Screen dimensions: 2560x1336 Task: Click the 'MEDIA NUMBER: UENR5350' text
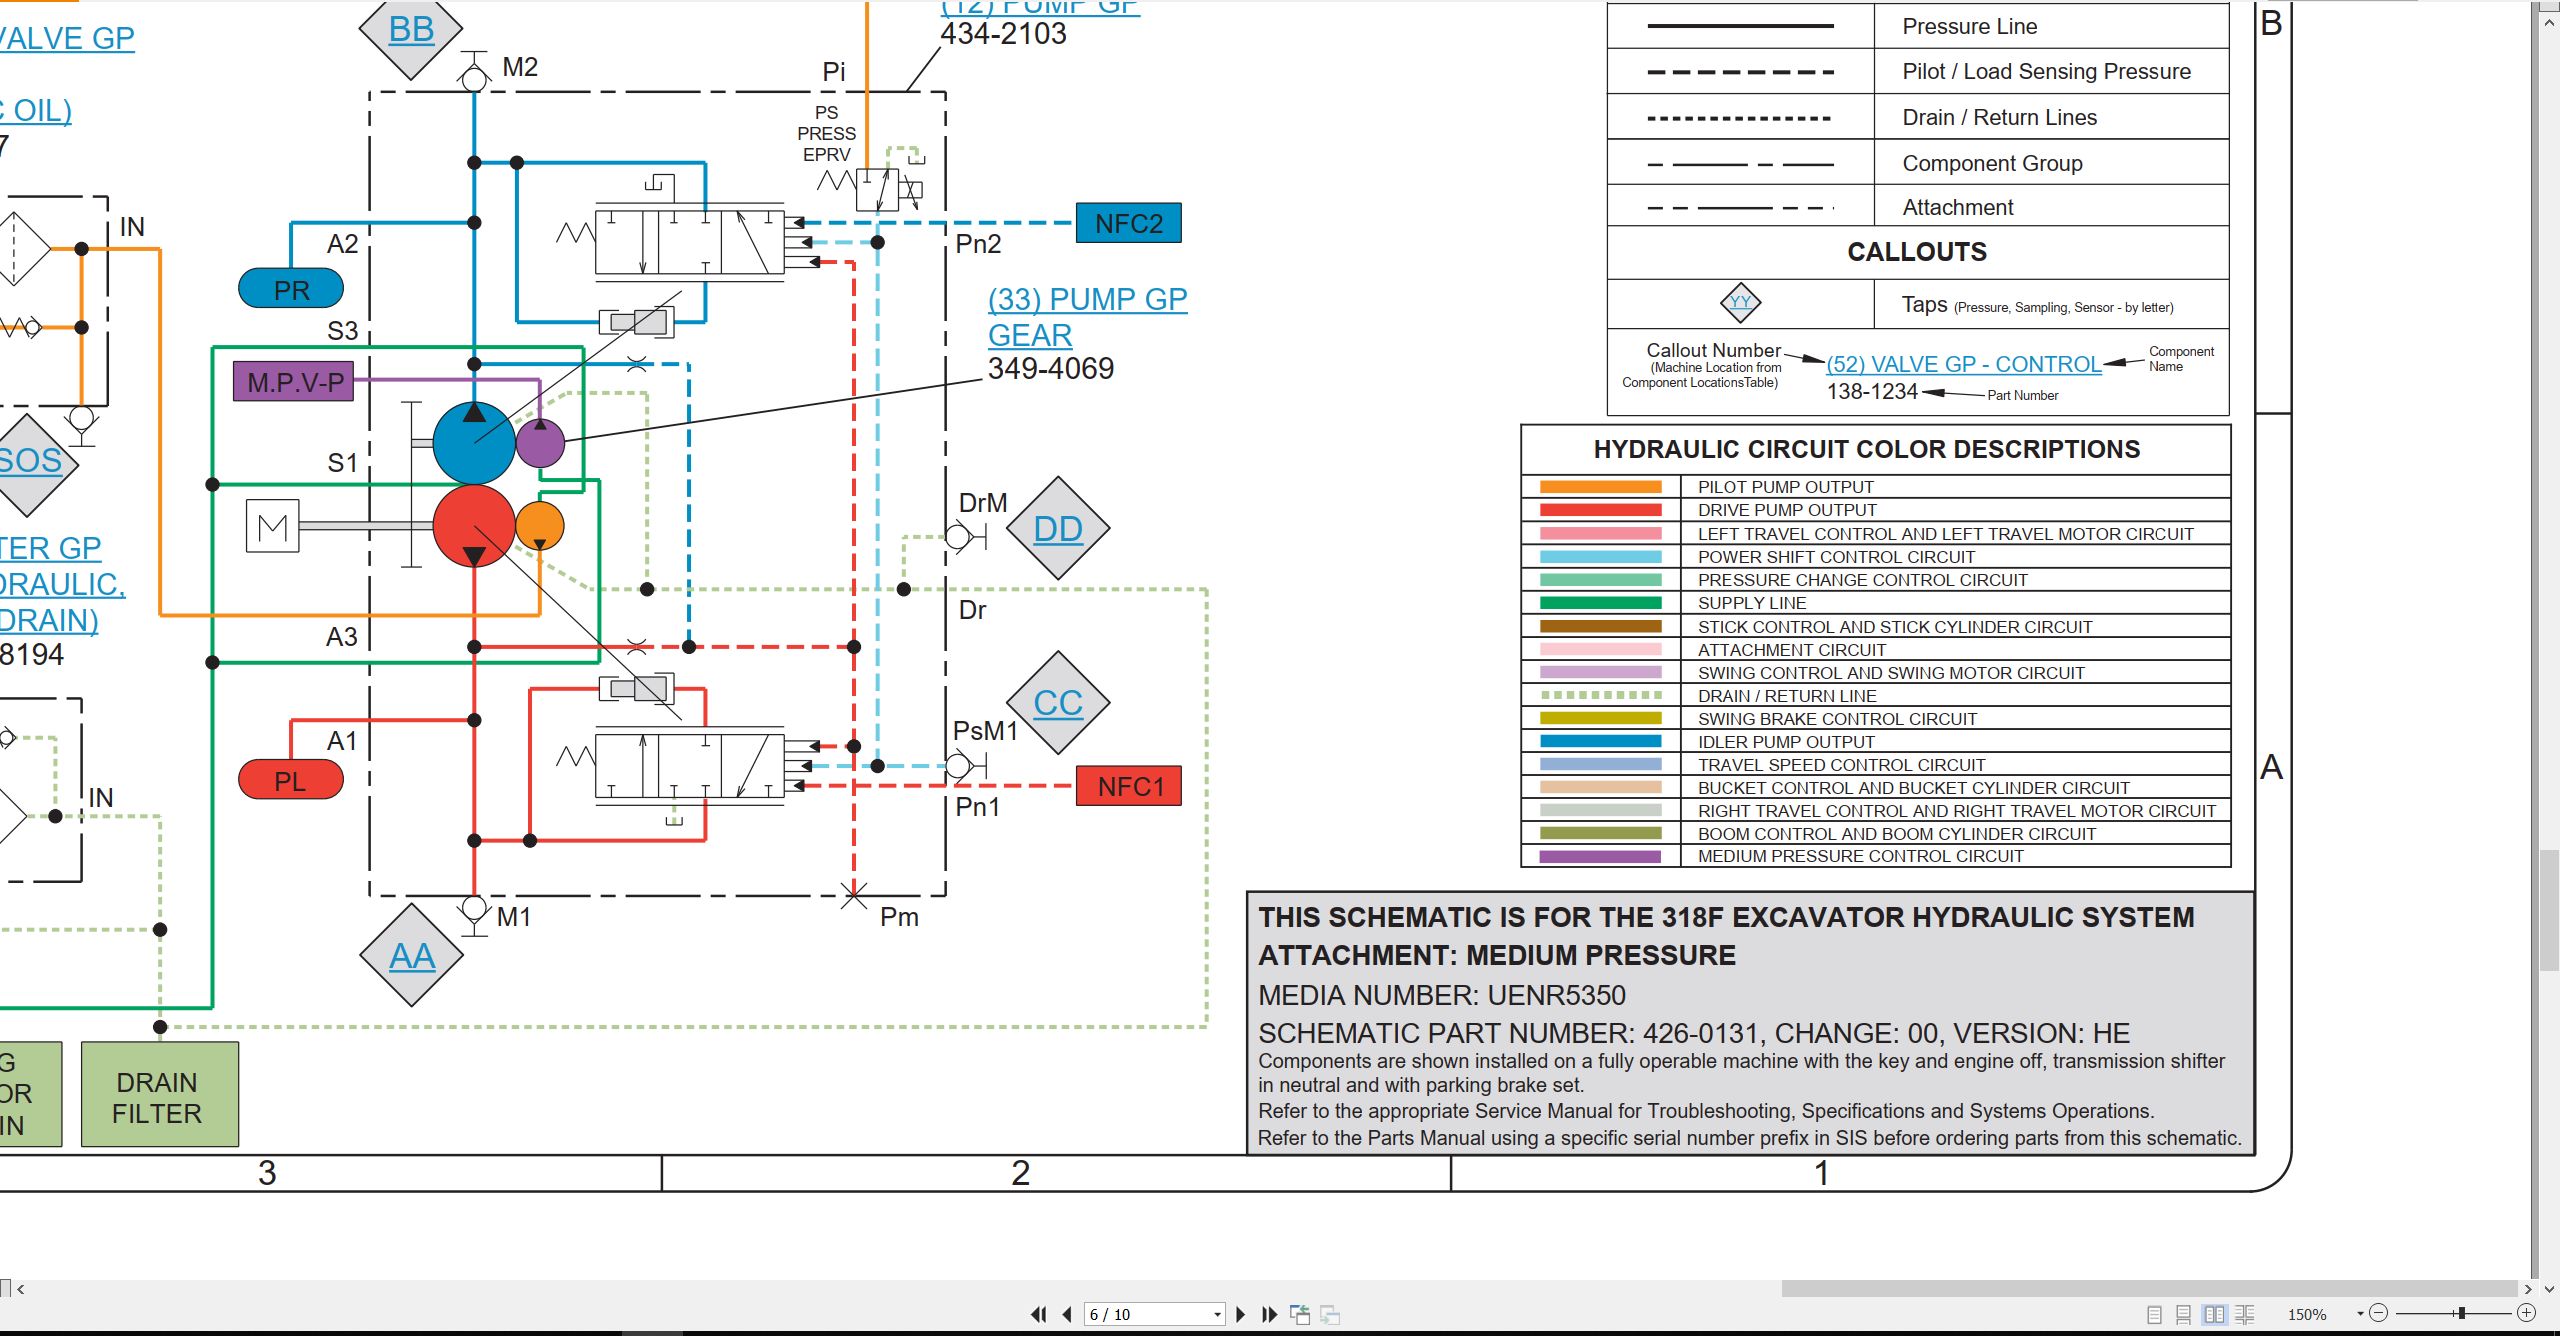pos(1441,996)
